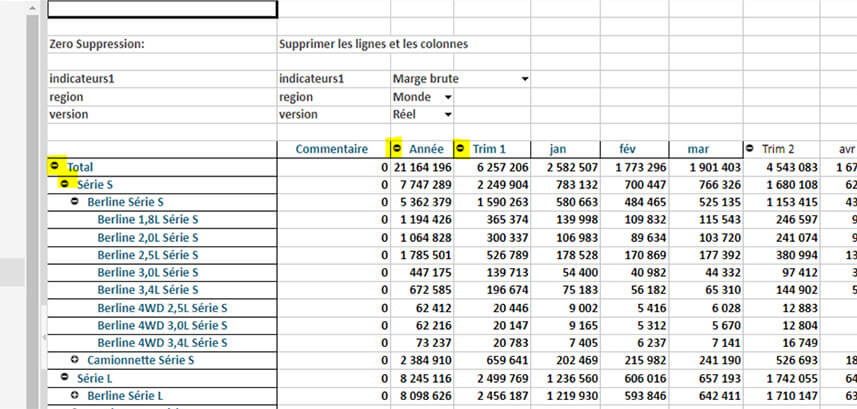Click the Commentaire column header

332,149
